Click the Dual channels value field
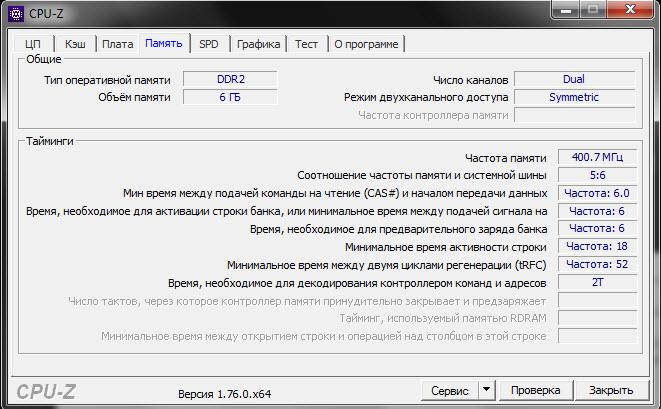The height and width of the screenshot is (409, 661). (x=574, y=79)
